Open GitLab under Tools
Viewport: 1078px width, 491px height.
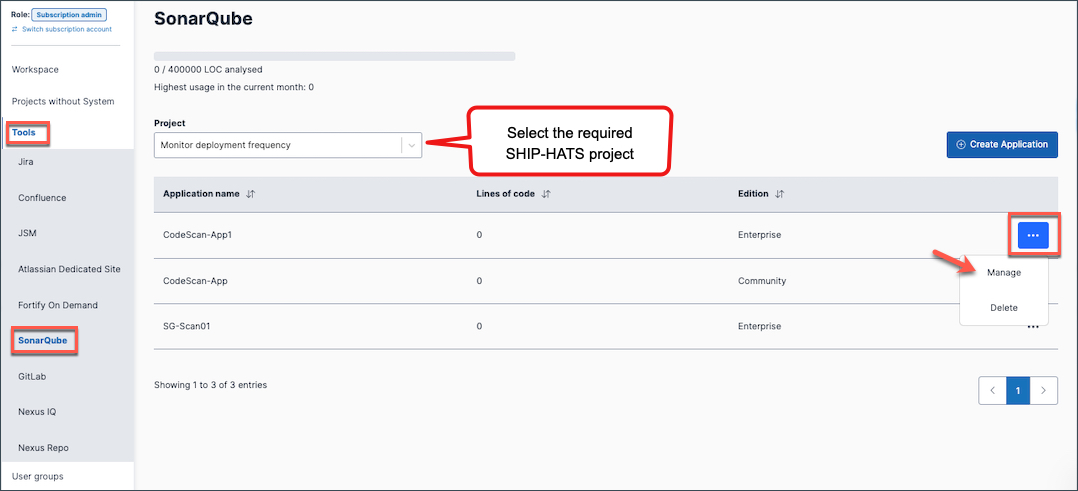pos(32,376)
